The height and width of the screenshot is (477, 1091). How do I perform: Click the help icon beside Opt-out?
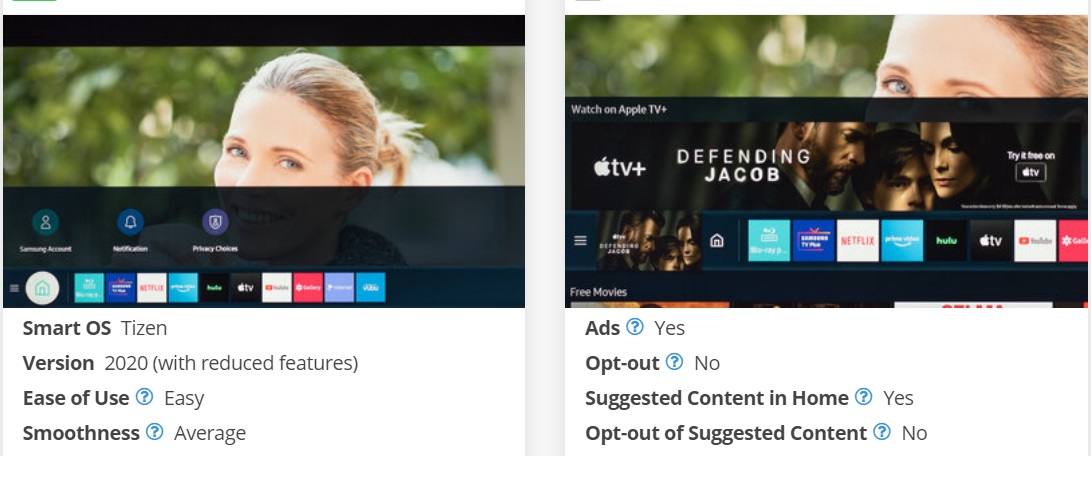[x=674, y=362]
